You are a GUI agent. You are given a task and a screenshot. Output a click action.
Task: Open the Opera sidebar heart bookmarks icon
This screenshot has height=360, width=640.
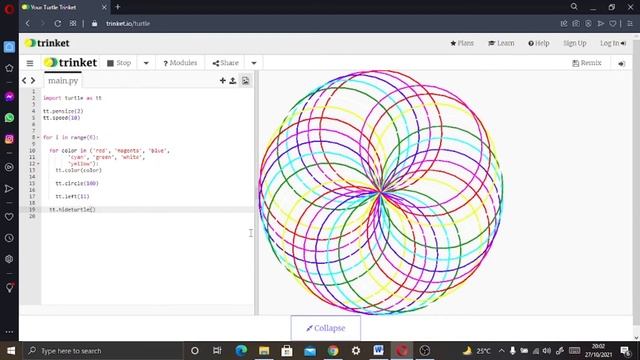tap(9, 217)
